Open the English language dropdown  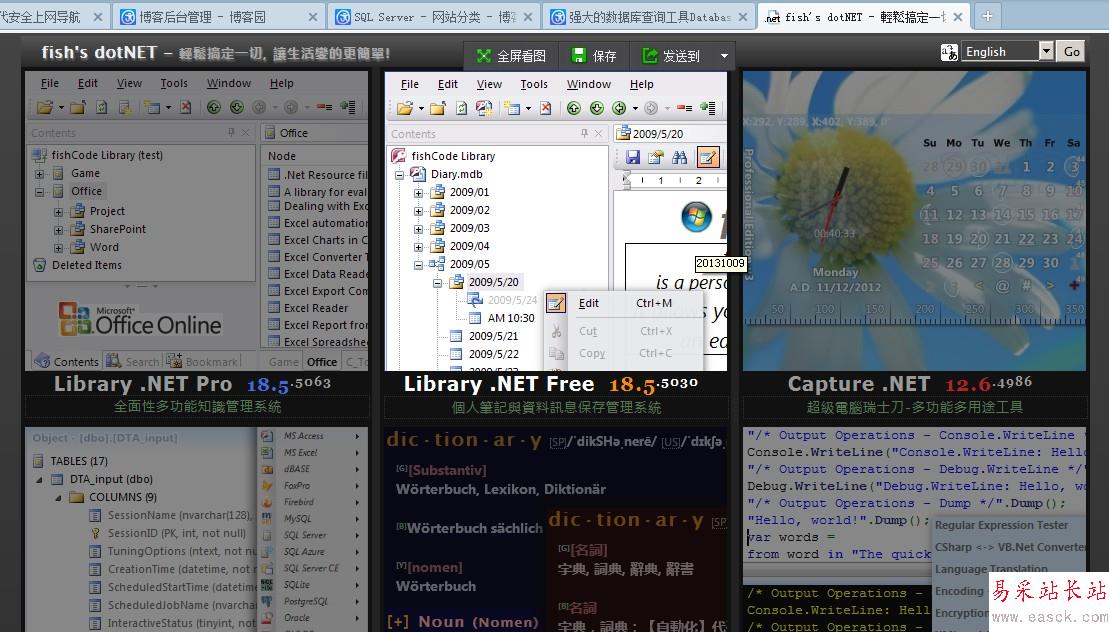tap(1046, 51)
